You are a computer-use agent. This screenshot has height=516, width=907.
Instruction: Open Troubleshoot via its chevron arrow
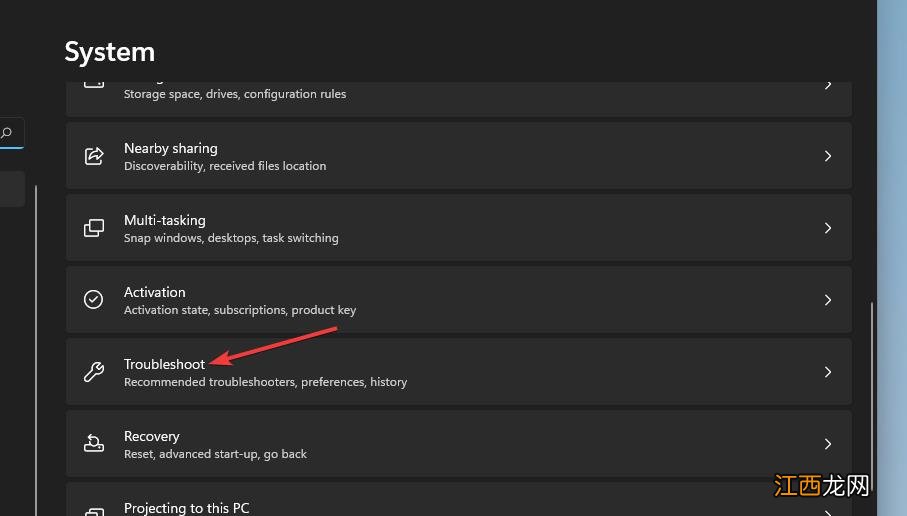(828, 372)
